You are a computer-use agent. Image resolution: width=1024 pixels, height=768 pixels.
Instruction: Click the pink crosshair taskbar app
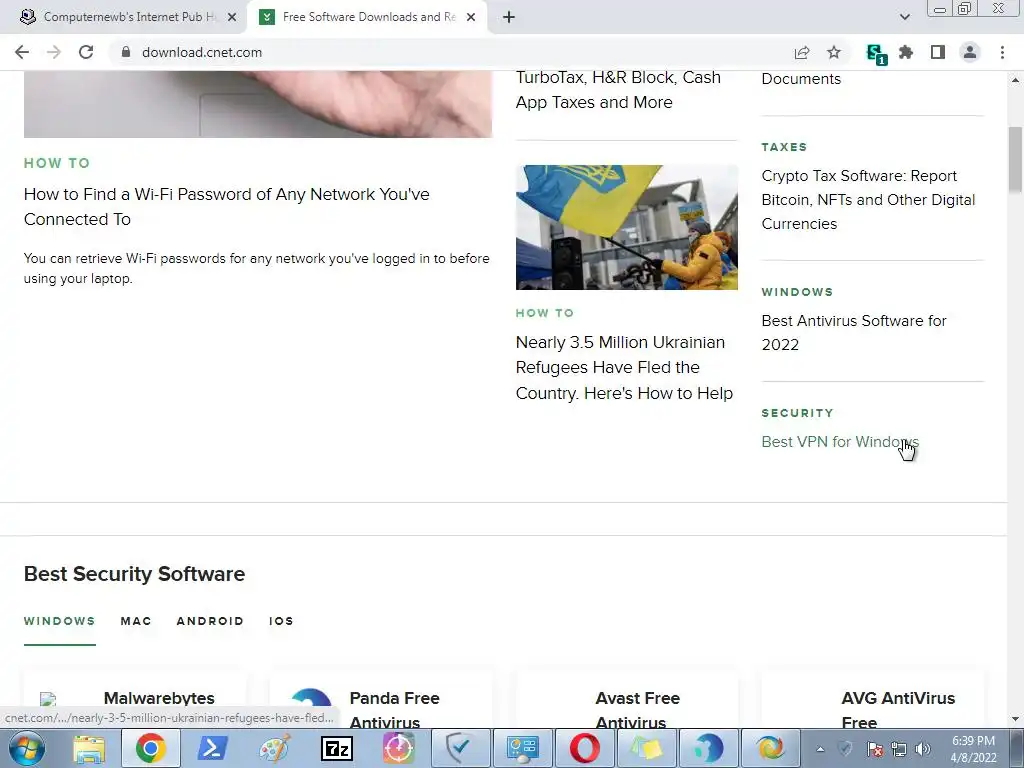pyautogui.click(x=398, y=748)
